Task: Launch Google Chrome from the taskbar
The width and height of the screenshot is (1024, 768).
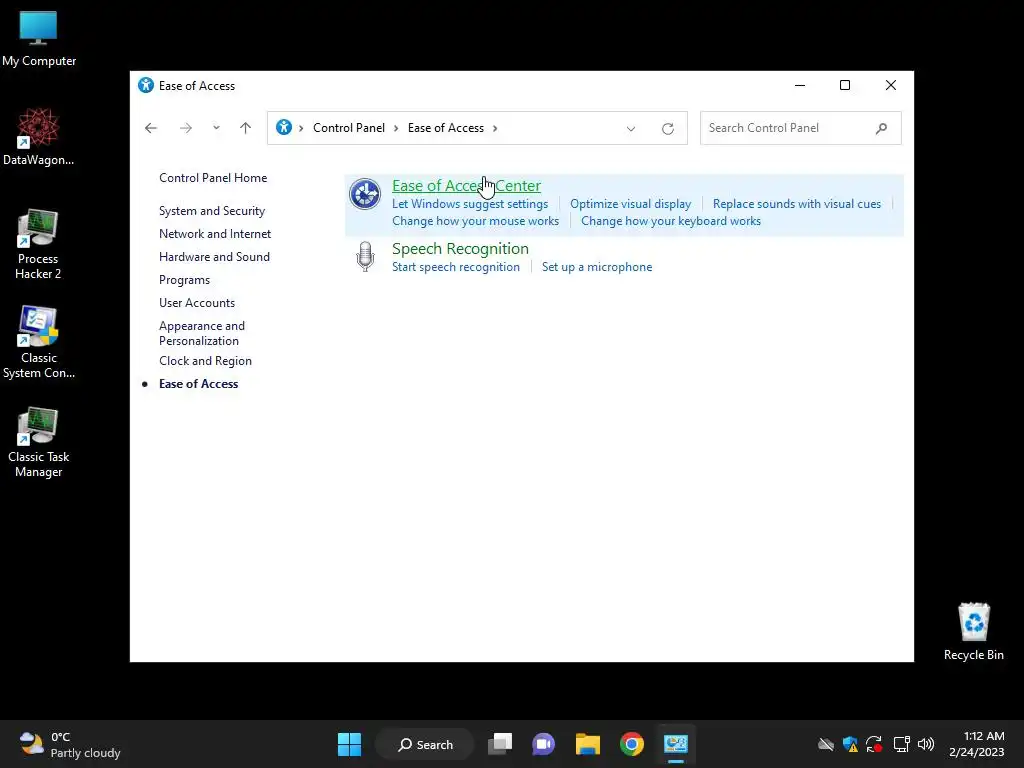Action: pos(632,744)
